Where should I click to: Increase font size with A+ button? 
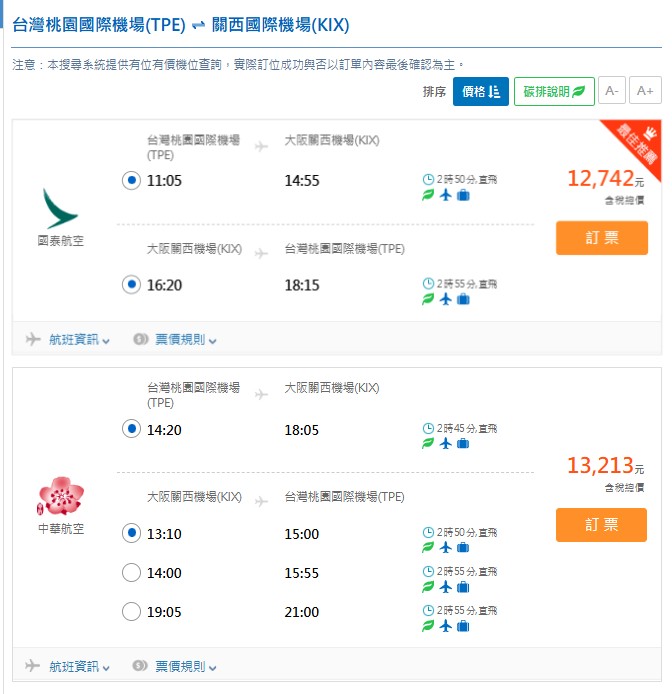point(645,91)
